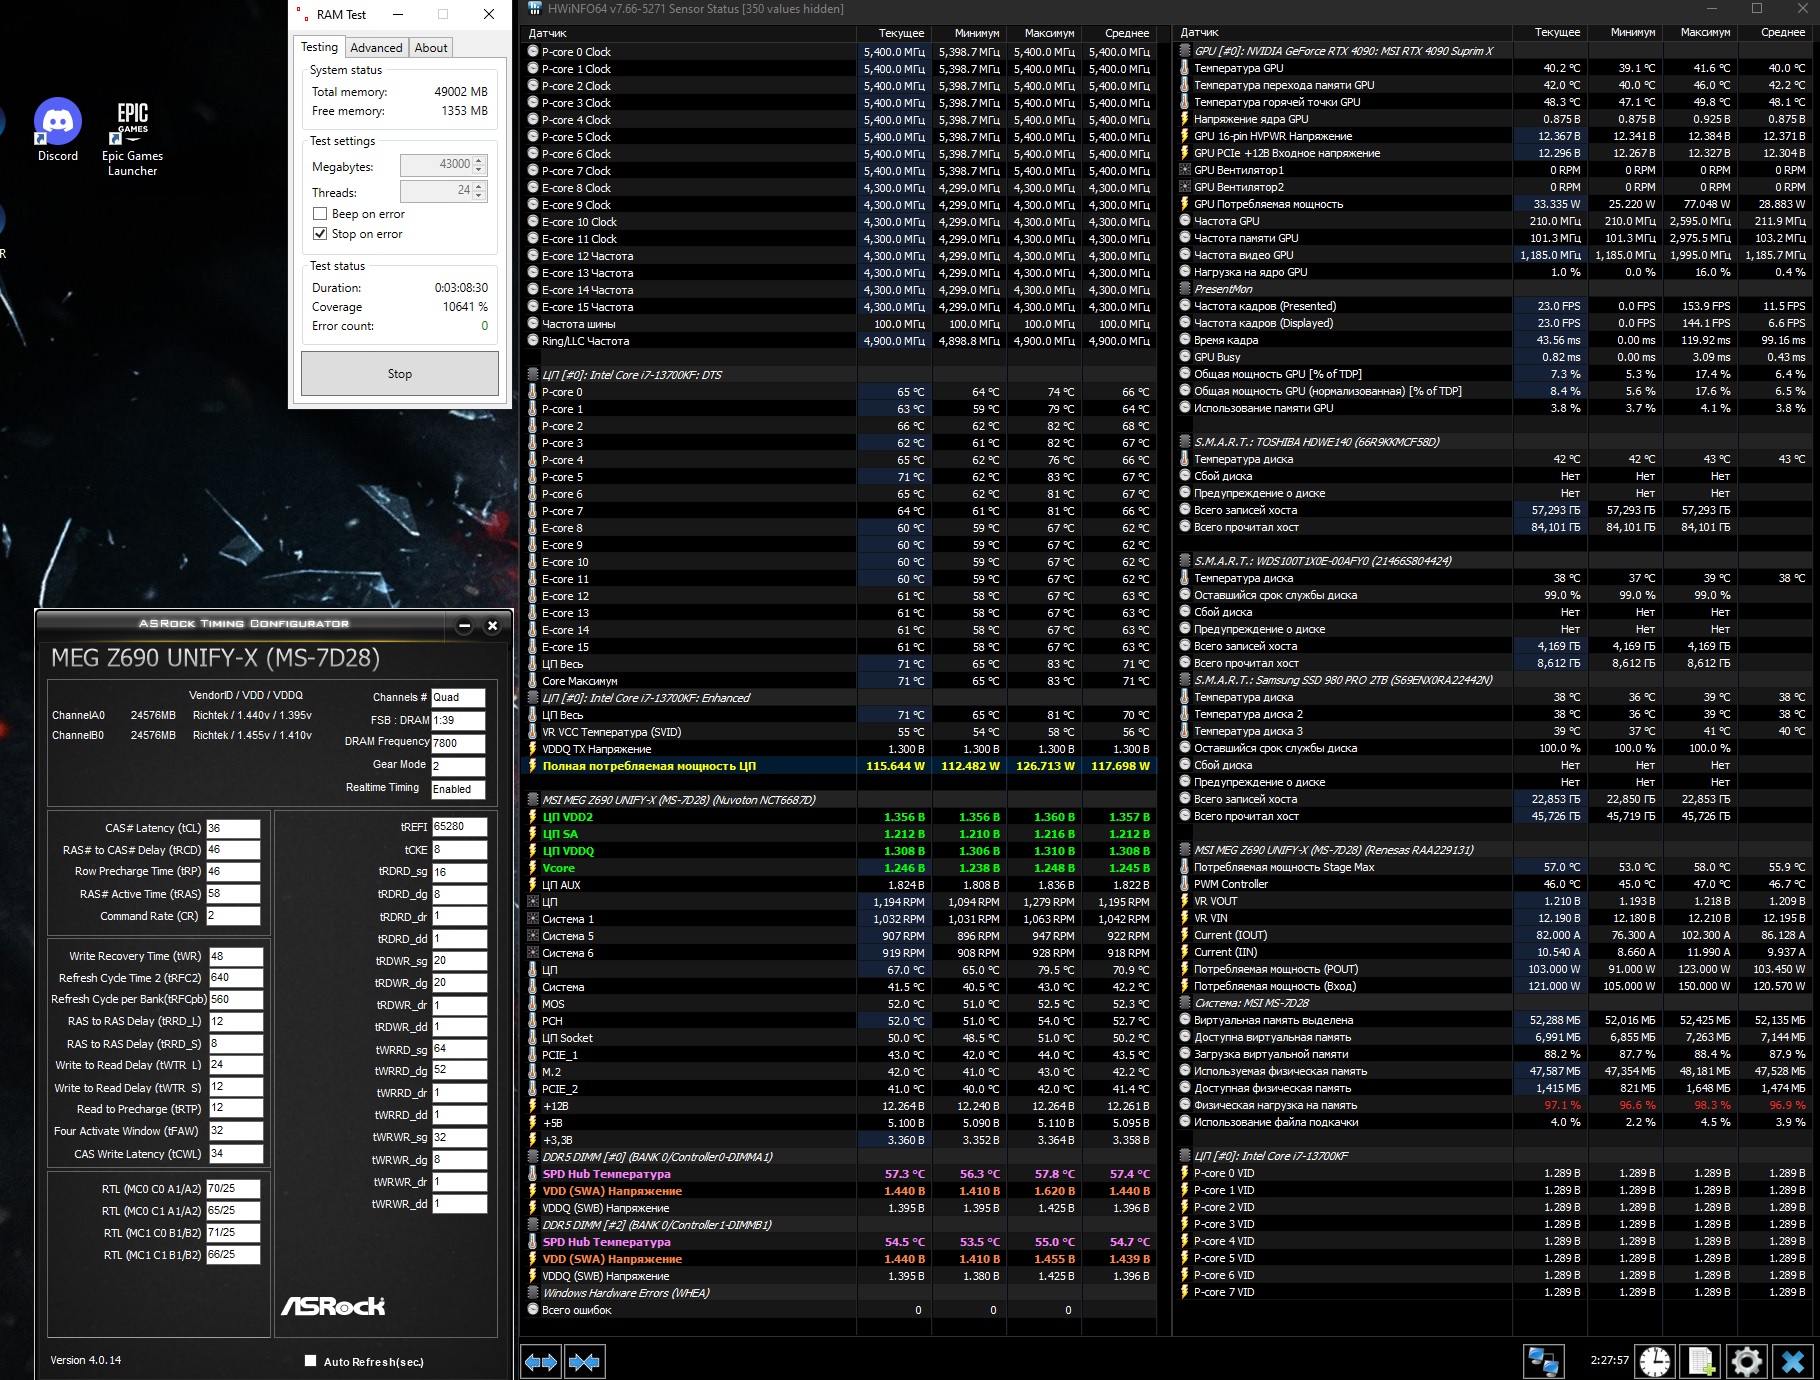Click the icon beside Ring/LLC Частота
Screen dimensions: 1820x1380
533,341
